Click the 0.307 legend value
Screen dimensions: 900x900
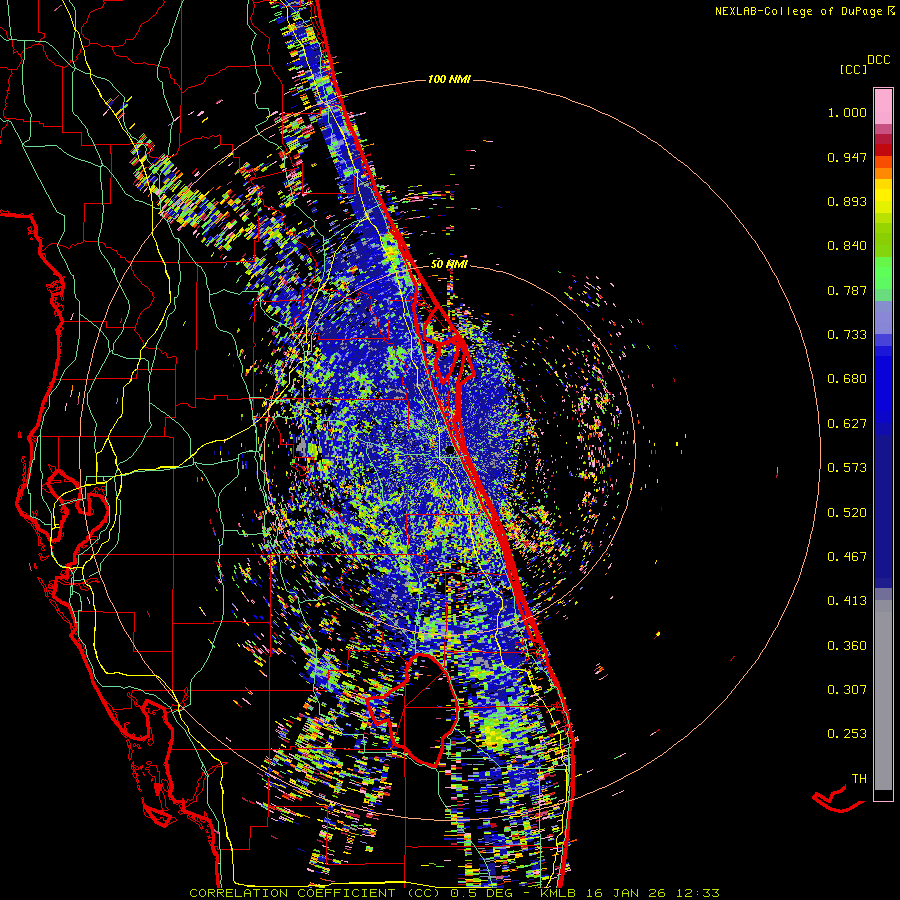coord(847,690)
